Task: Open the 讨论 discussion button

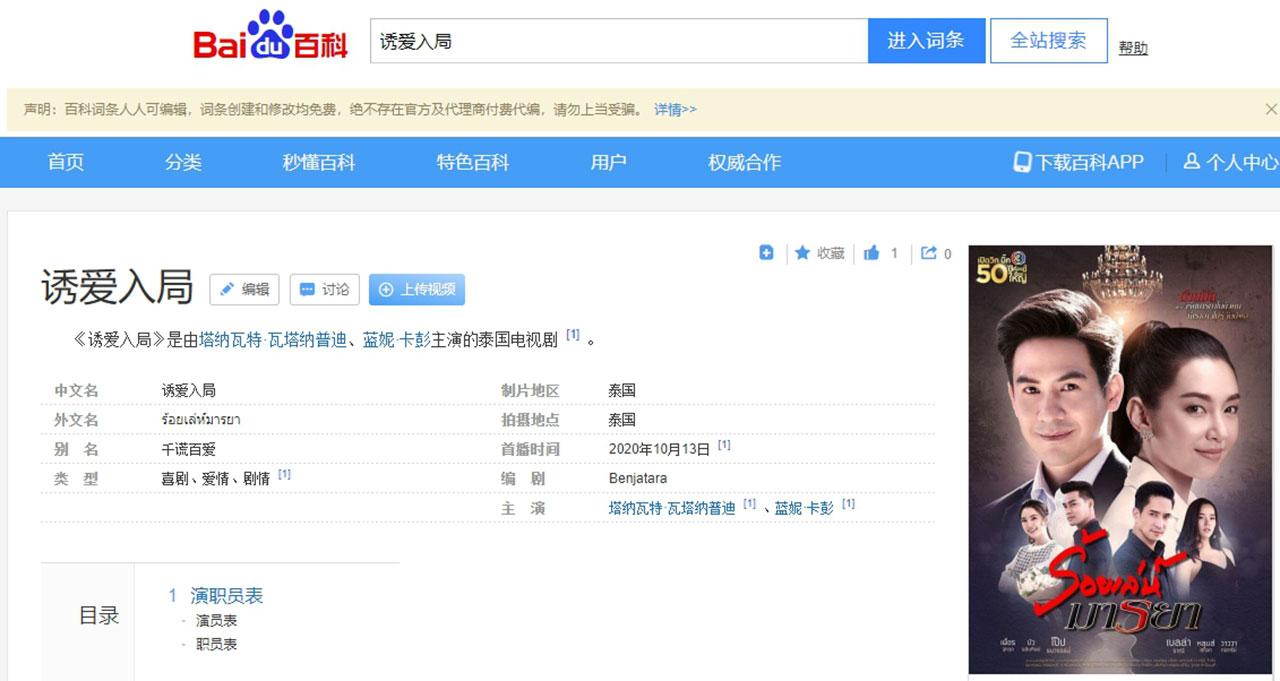Action: point(324,289)
